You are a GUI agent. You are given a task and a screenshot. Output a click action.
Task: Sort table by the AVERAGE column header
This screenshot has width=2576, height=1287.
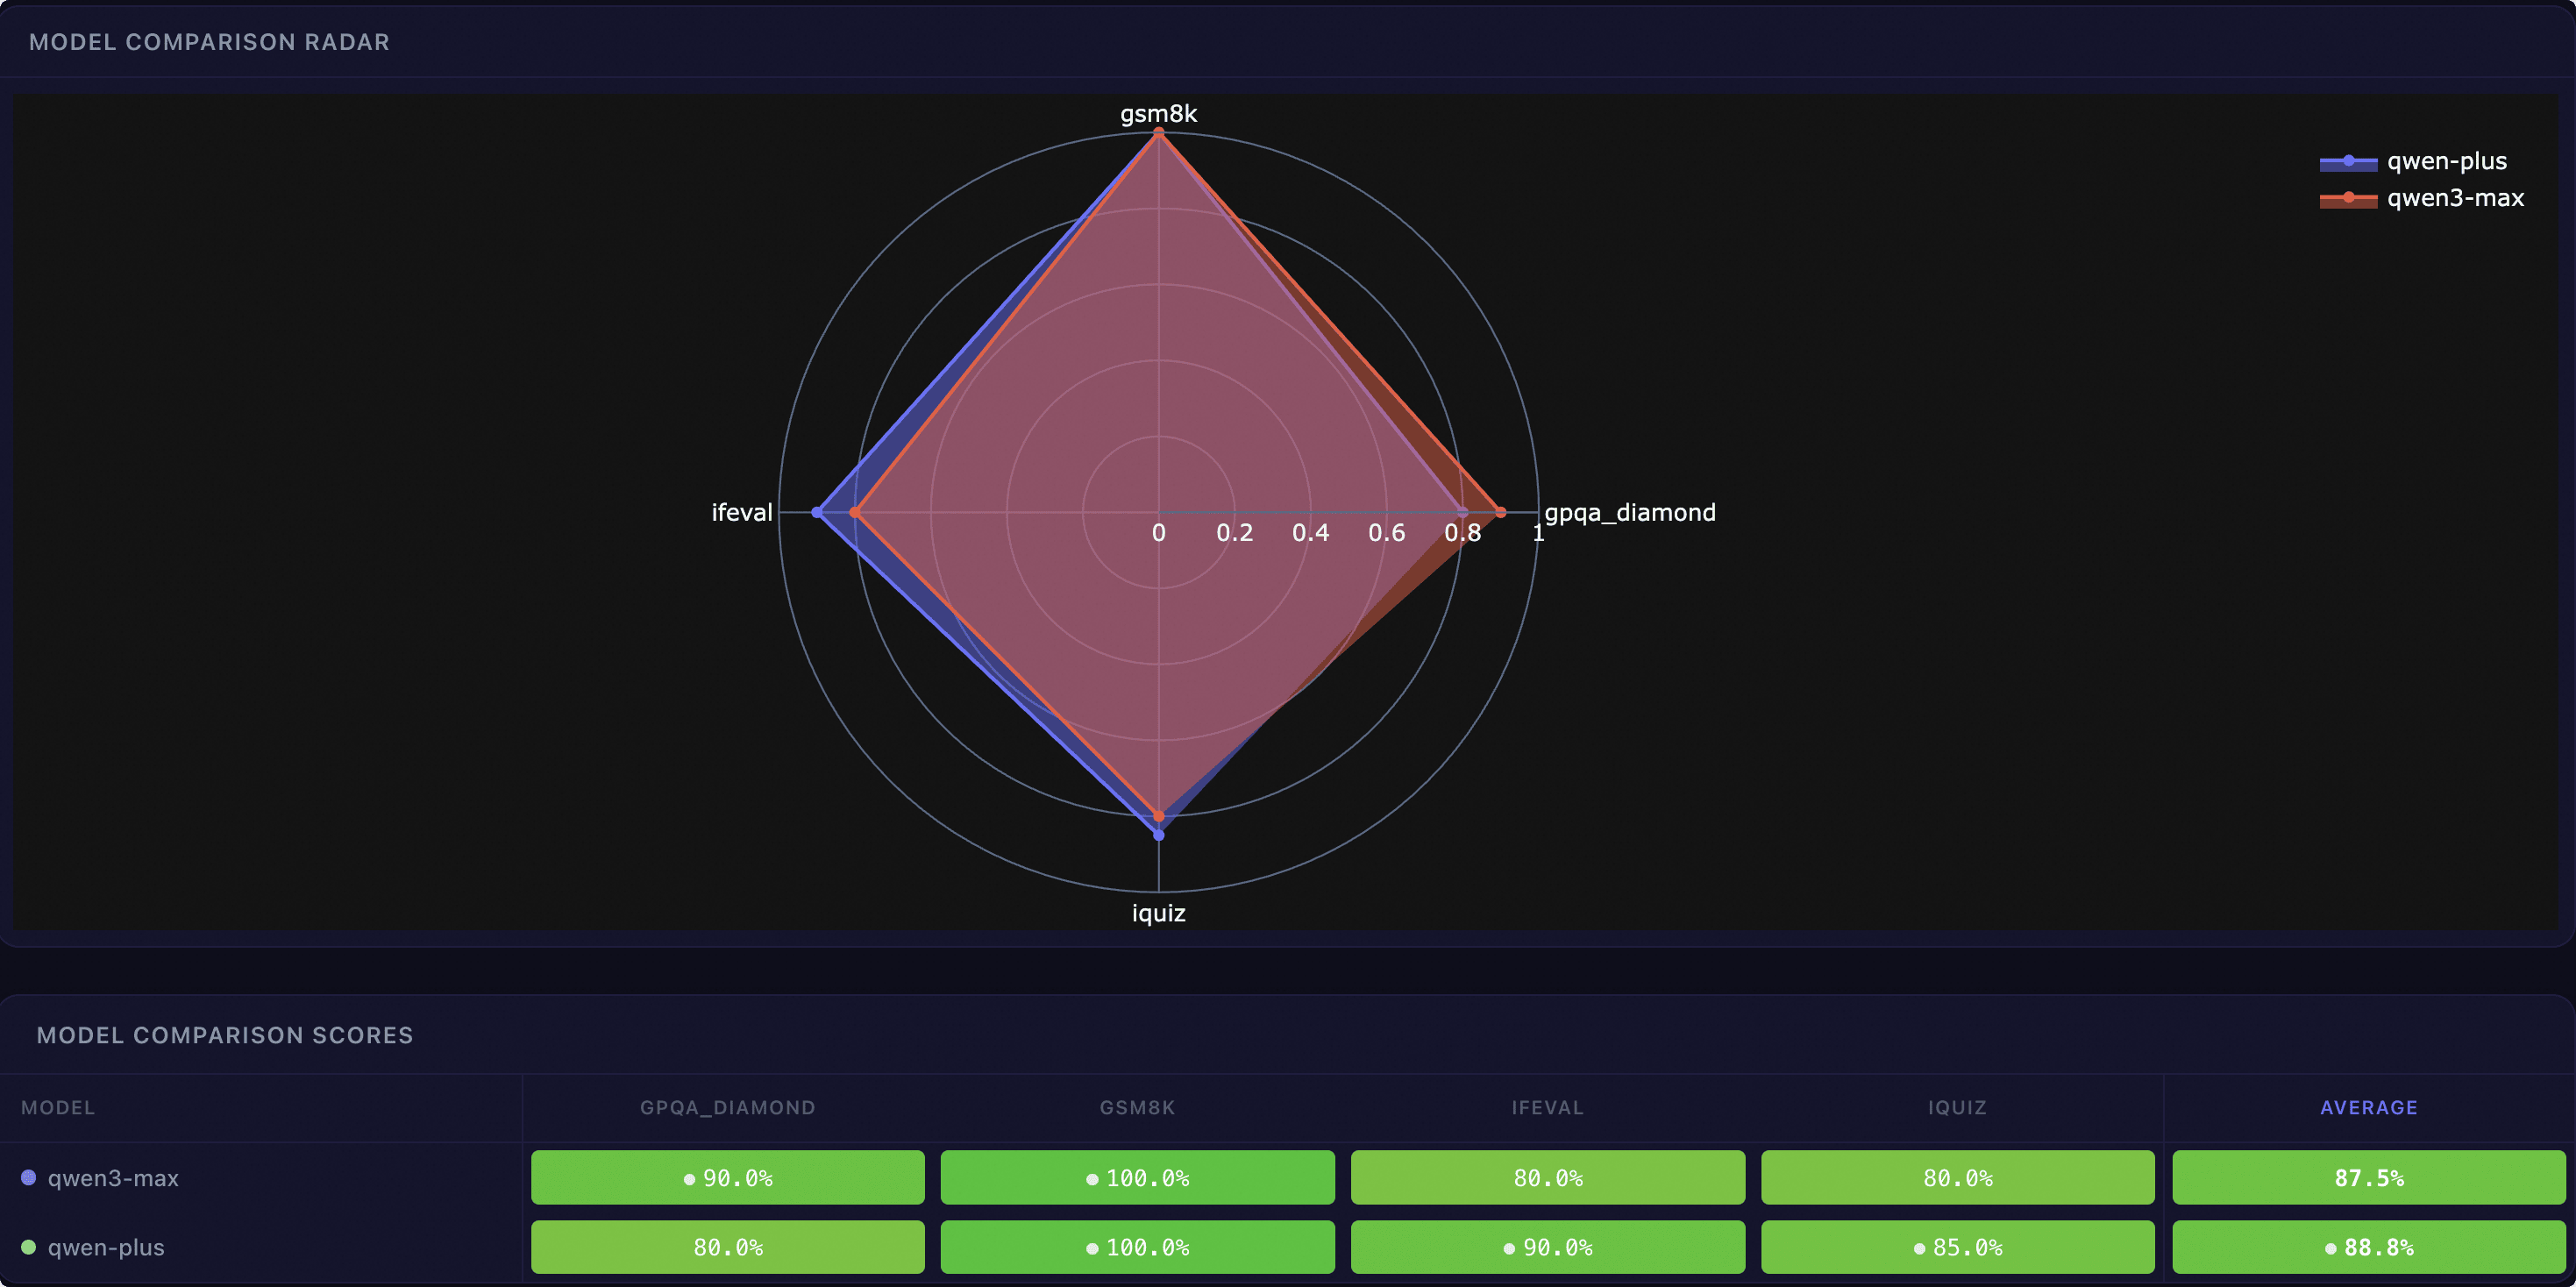click(2369, 1108)
